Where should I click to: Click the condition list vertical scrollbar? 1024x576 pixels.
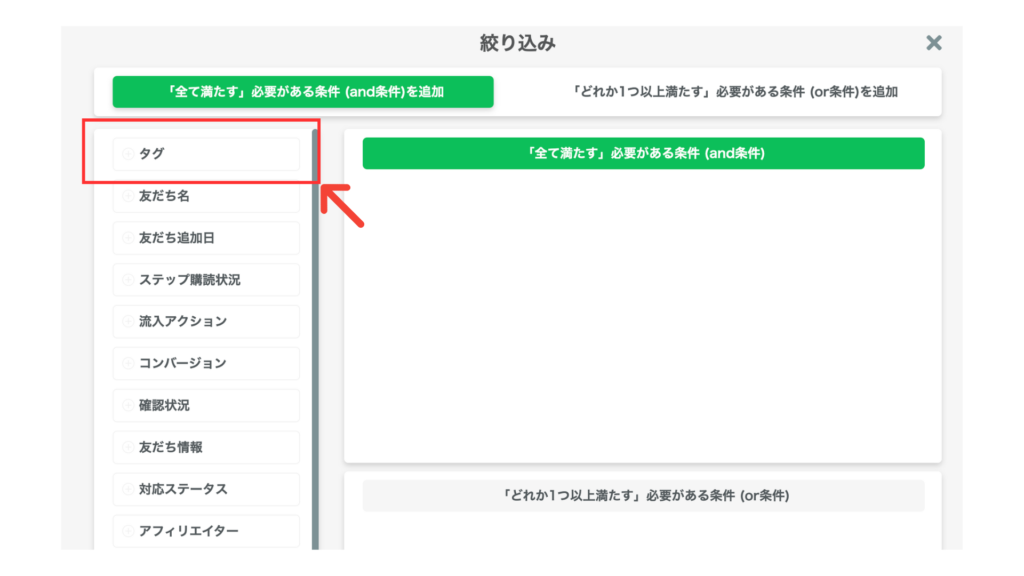[315, 340]
